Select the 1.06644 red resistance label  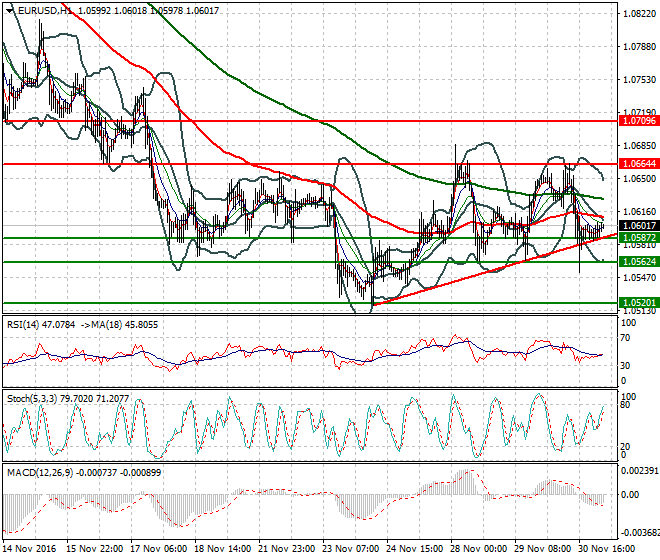click(x=639, y=164)
